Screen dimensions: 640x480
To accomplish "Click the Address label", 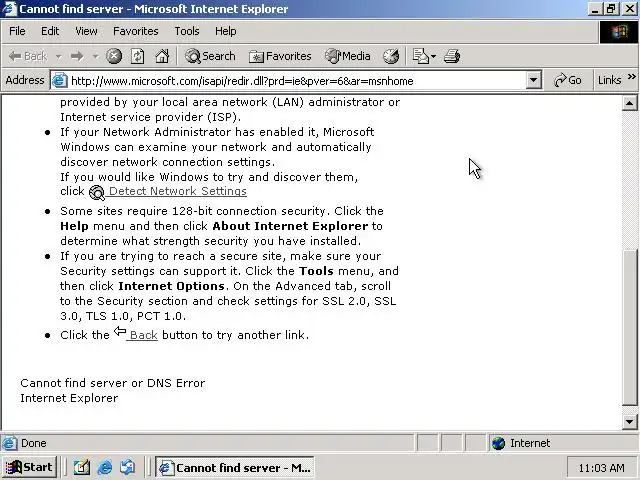I will point(24,80).
